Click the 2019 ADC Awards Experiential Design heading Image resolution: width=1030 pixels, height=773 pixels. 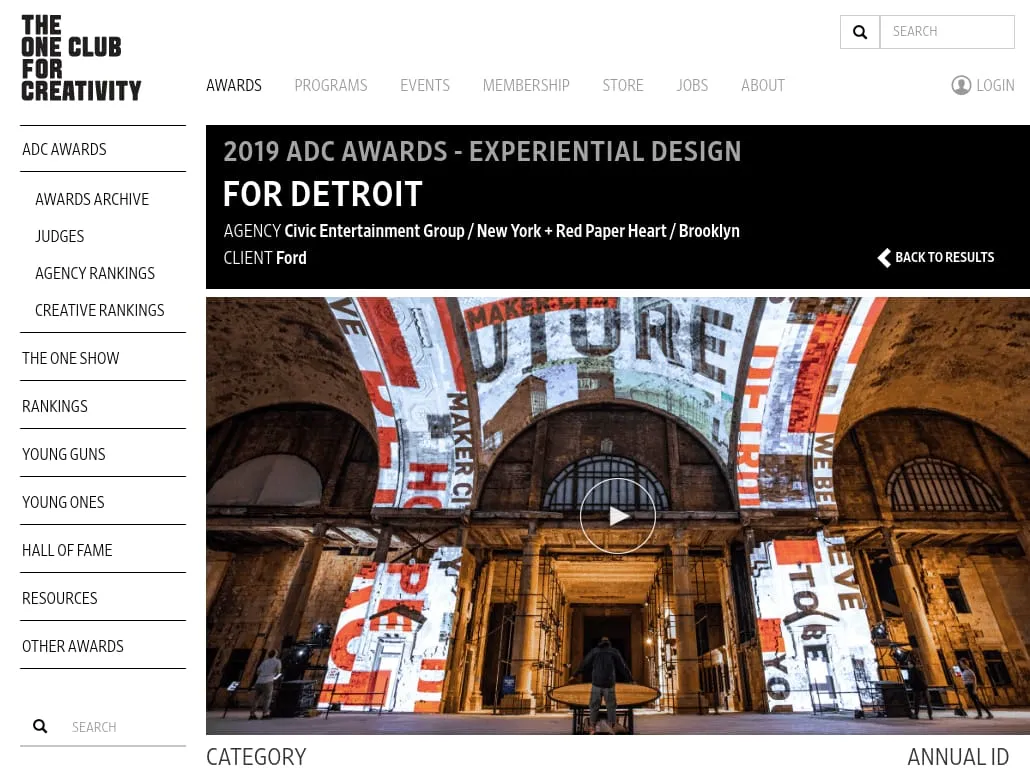[x=482, y=152]
